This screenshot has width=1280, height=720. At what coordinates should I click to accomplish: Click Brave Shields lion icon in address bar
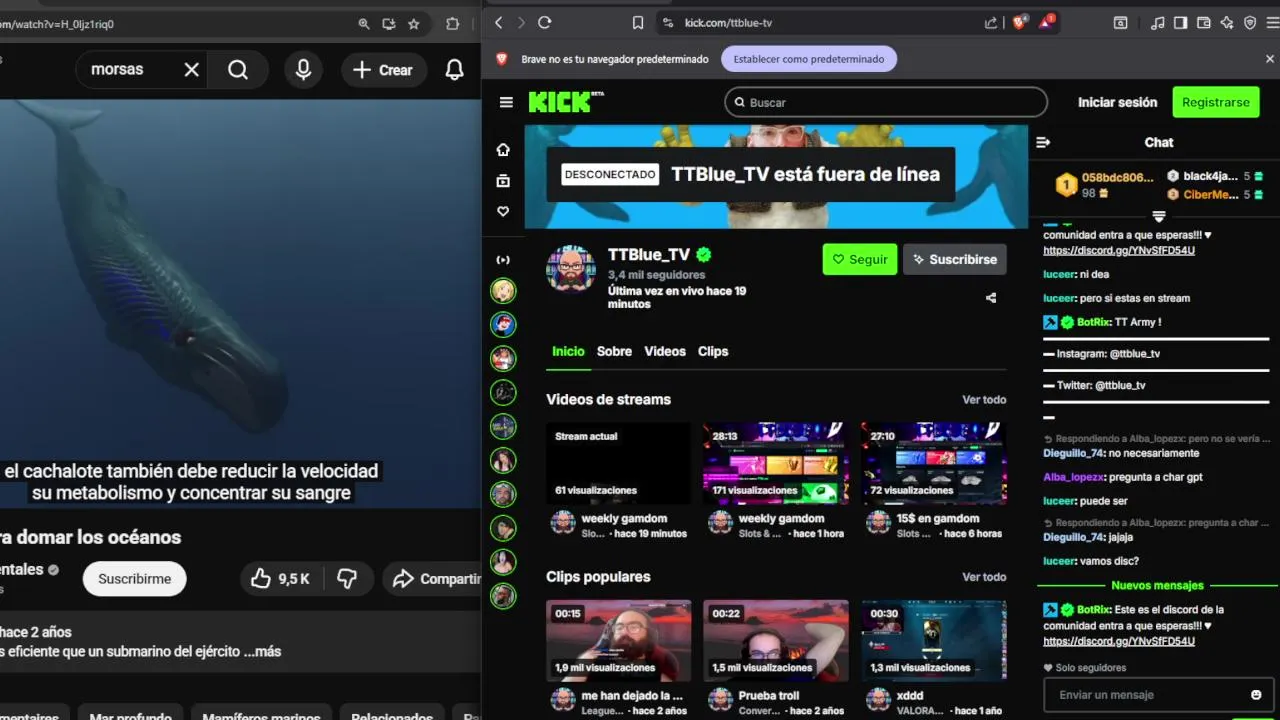coord(1020,22)
